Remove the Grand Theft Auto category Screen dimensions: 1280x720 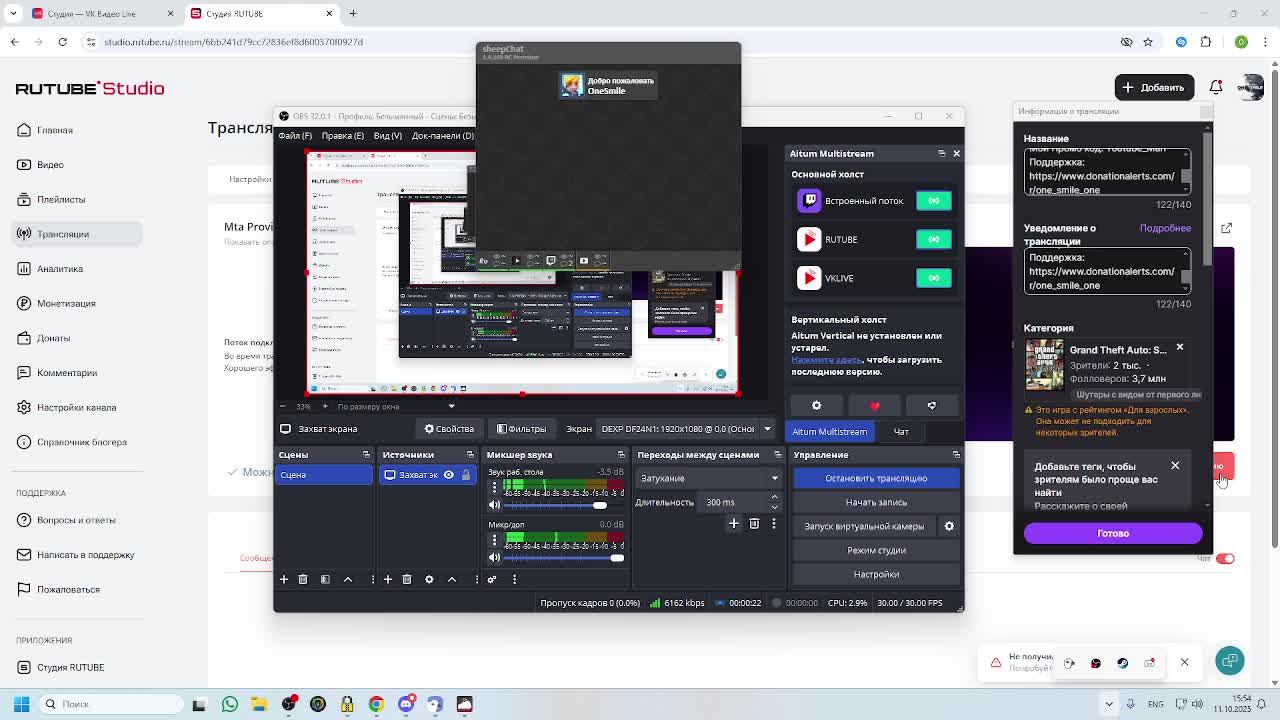[x=1180, y=347]
